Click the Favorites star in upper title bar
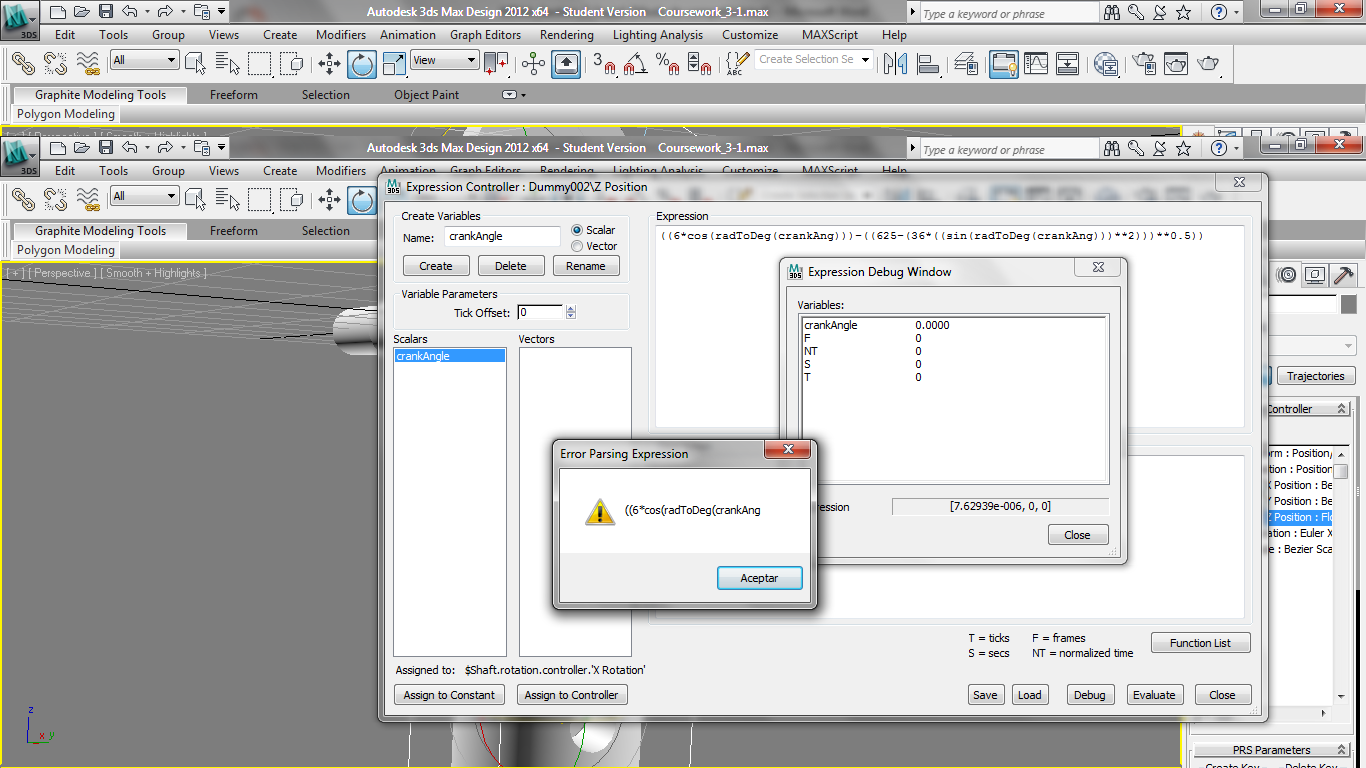 [x=1183, y=13]
